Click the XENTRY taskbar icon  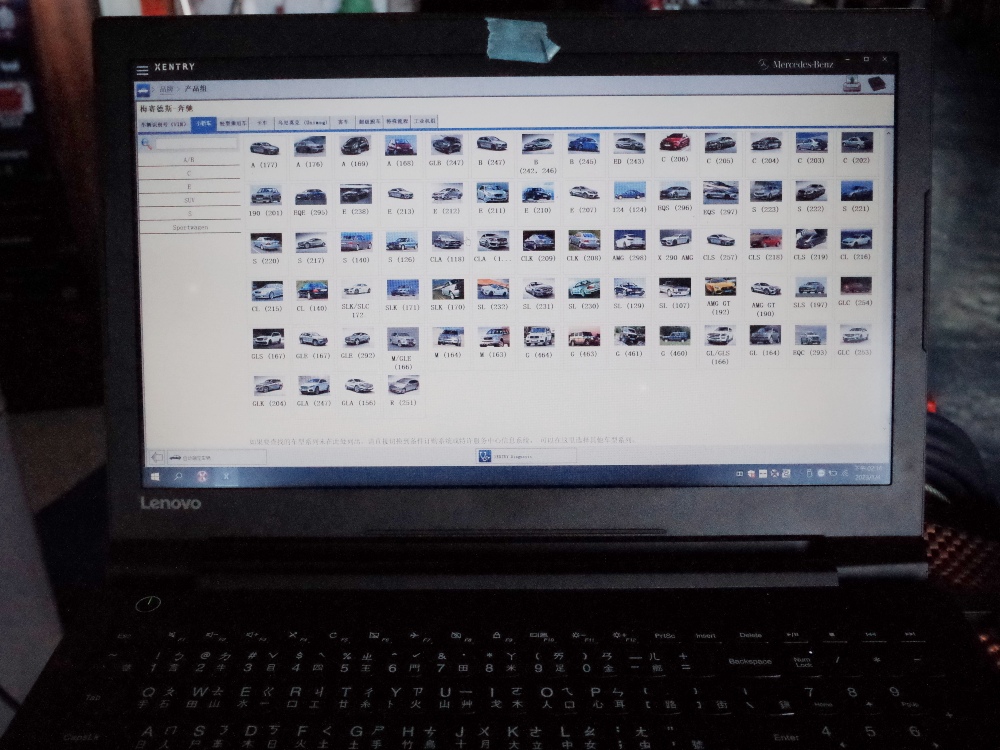click(226, 476)
